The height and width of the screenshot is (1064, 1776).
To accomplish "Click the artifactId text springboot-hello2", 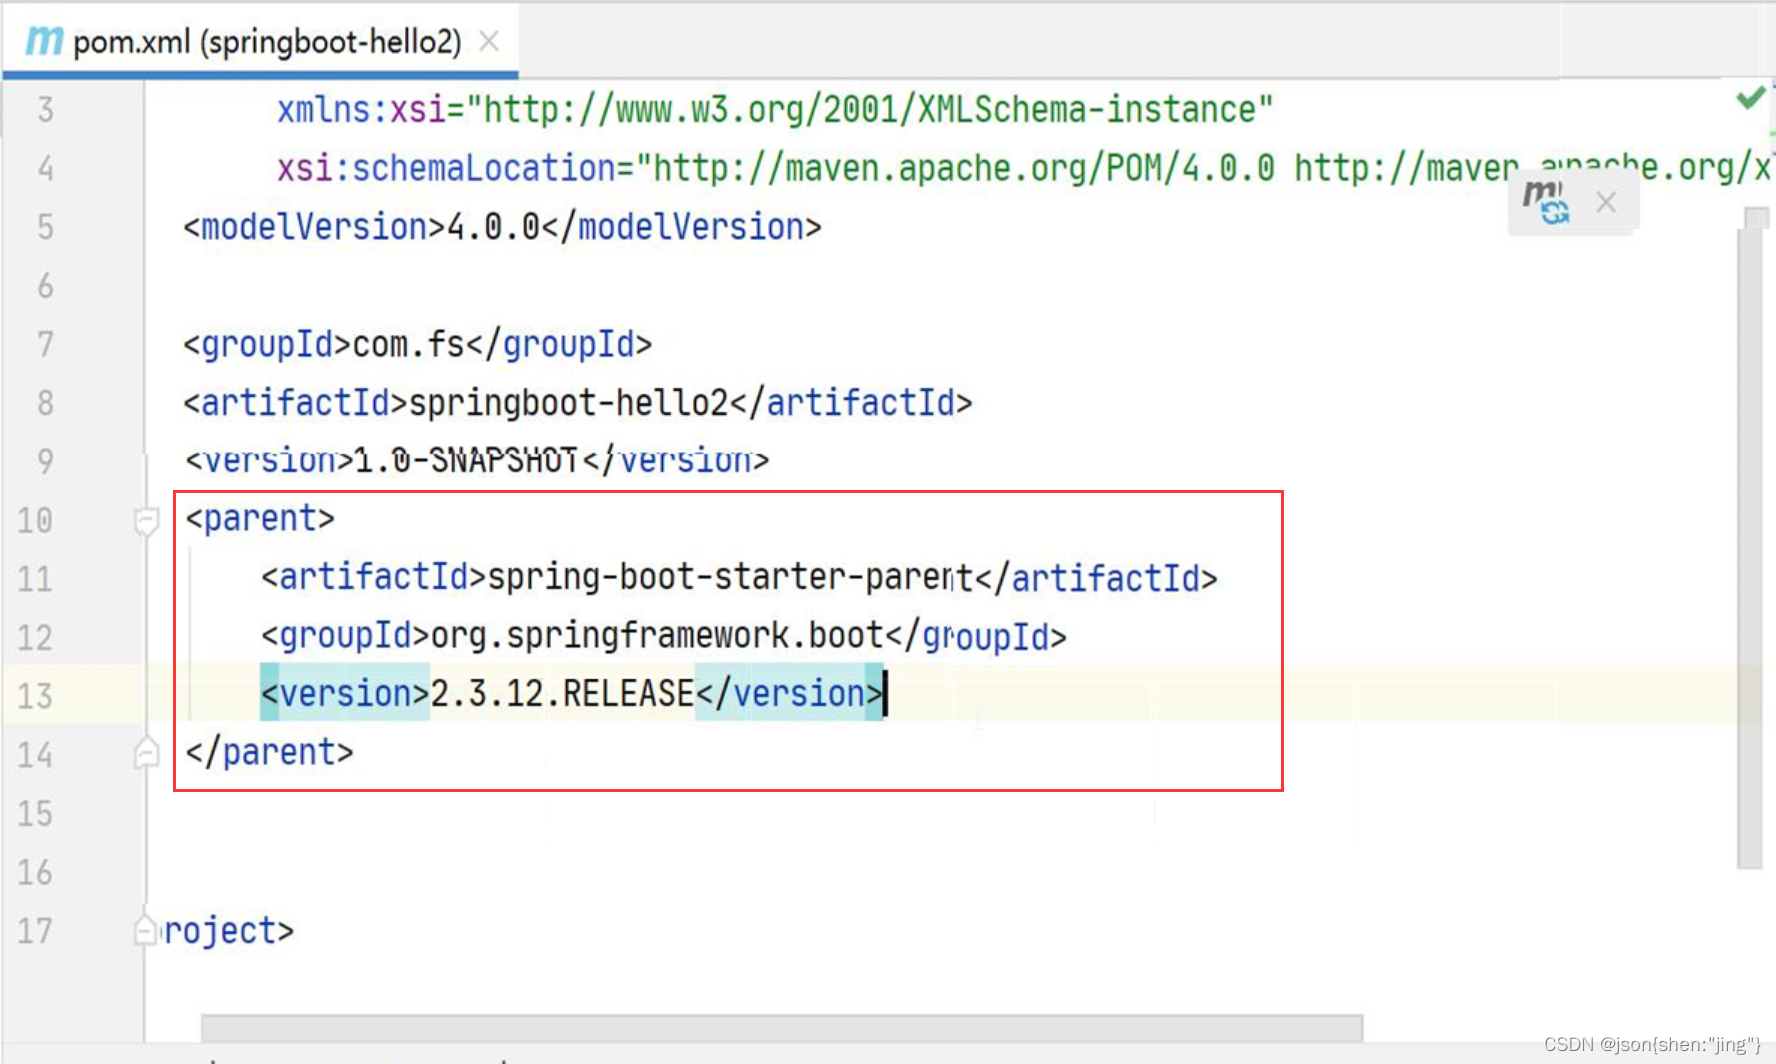I will (570, 402).
